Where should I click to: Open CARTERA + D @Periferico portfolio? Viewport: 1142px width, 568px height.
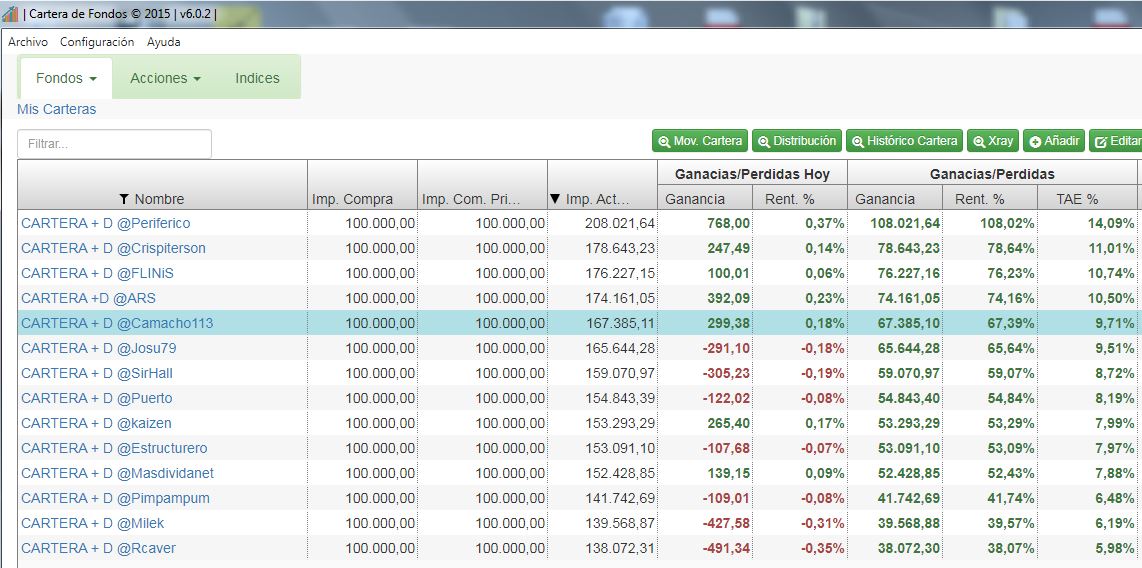coord(105,223)
